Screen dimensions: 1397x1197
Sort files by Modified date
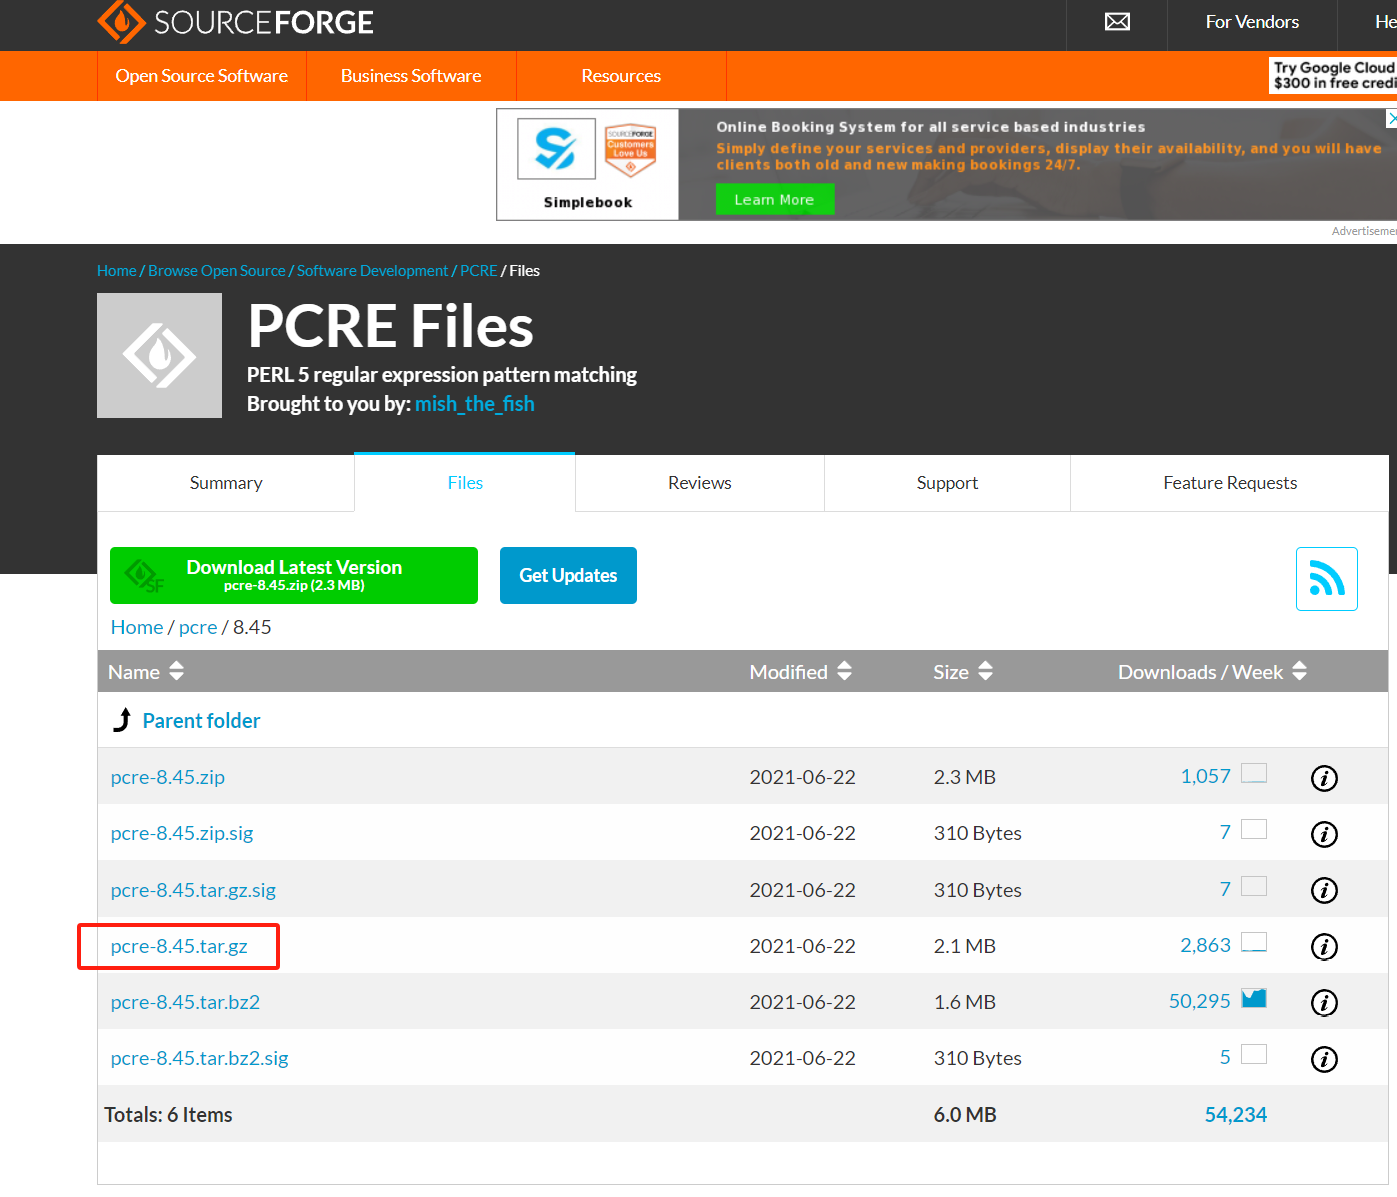click(x=800, y=672)
